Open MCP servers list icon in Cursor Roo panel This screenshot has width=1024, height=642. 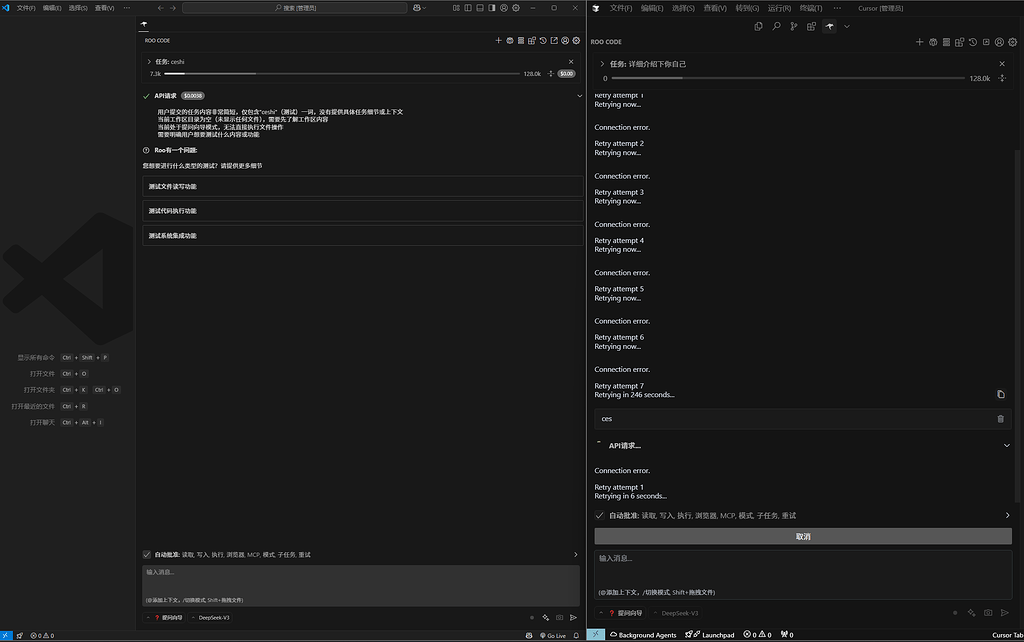946,42
